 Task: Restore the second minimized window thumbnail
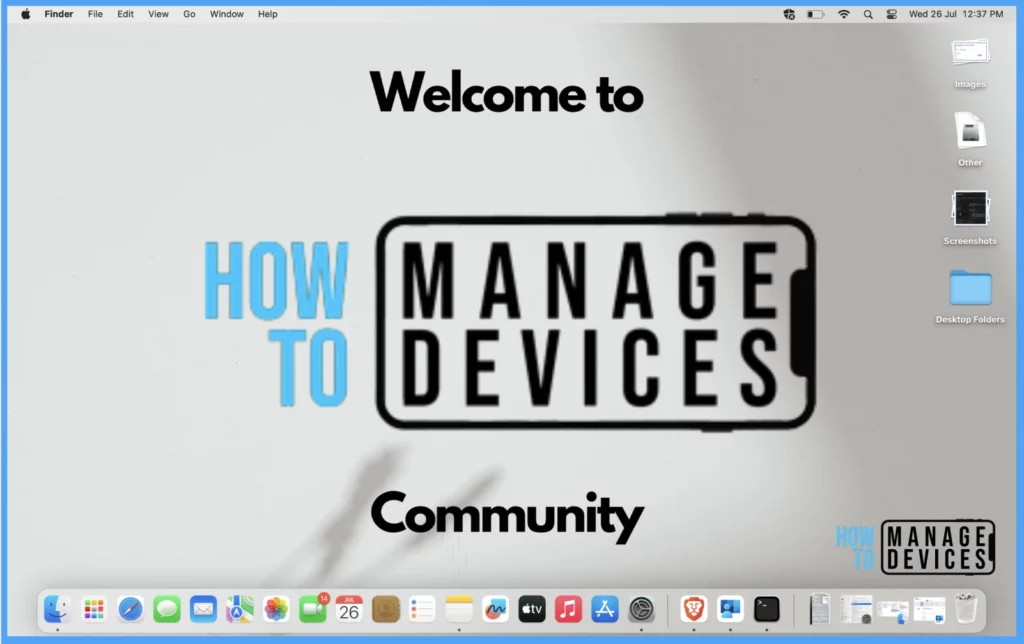tap(856, 609)
